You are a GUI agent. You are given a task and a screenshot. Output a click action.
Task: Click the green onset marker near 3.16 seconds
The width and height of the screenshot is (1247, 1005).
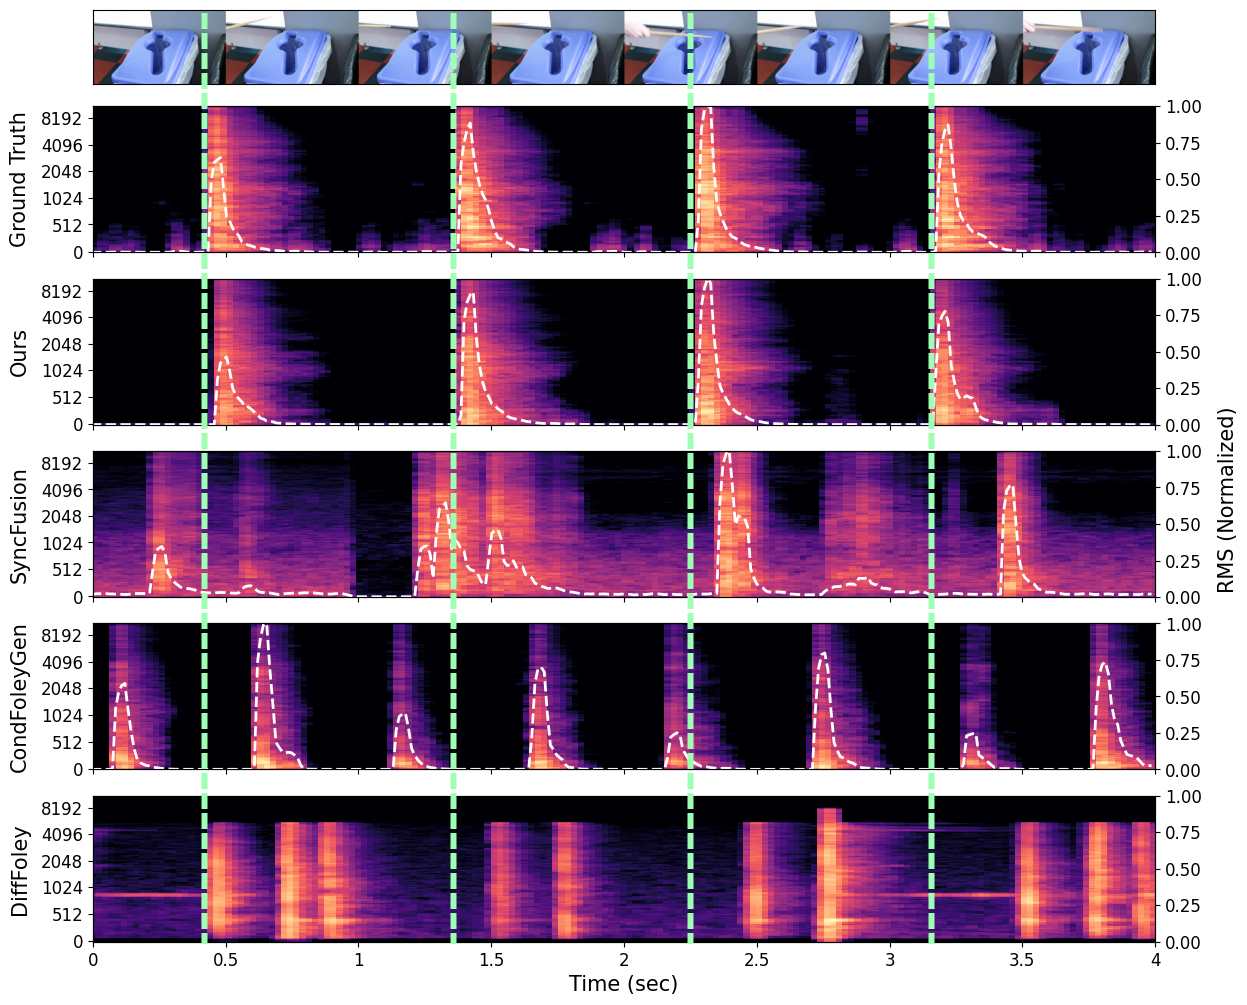coord(932,477)
